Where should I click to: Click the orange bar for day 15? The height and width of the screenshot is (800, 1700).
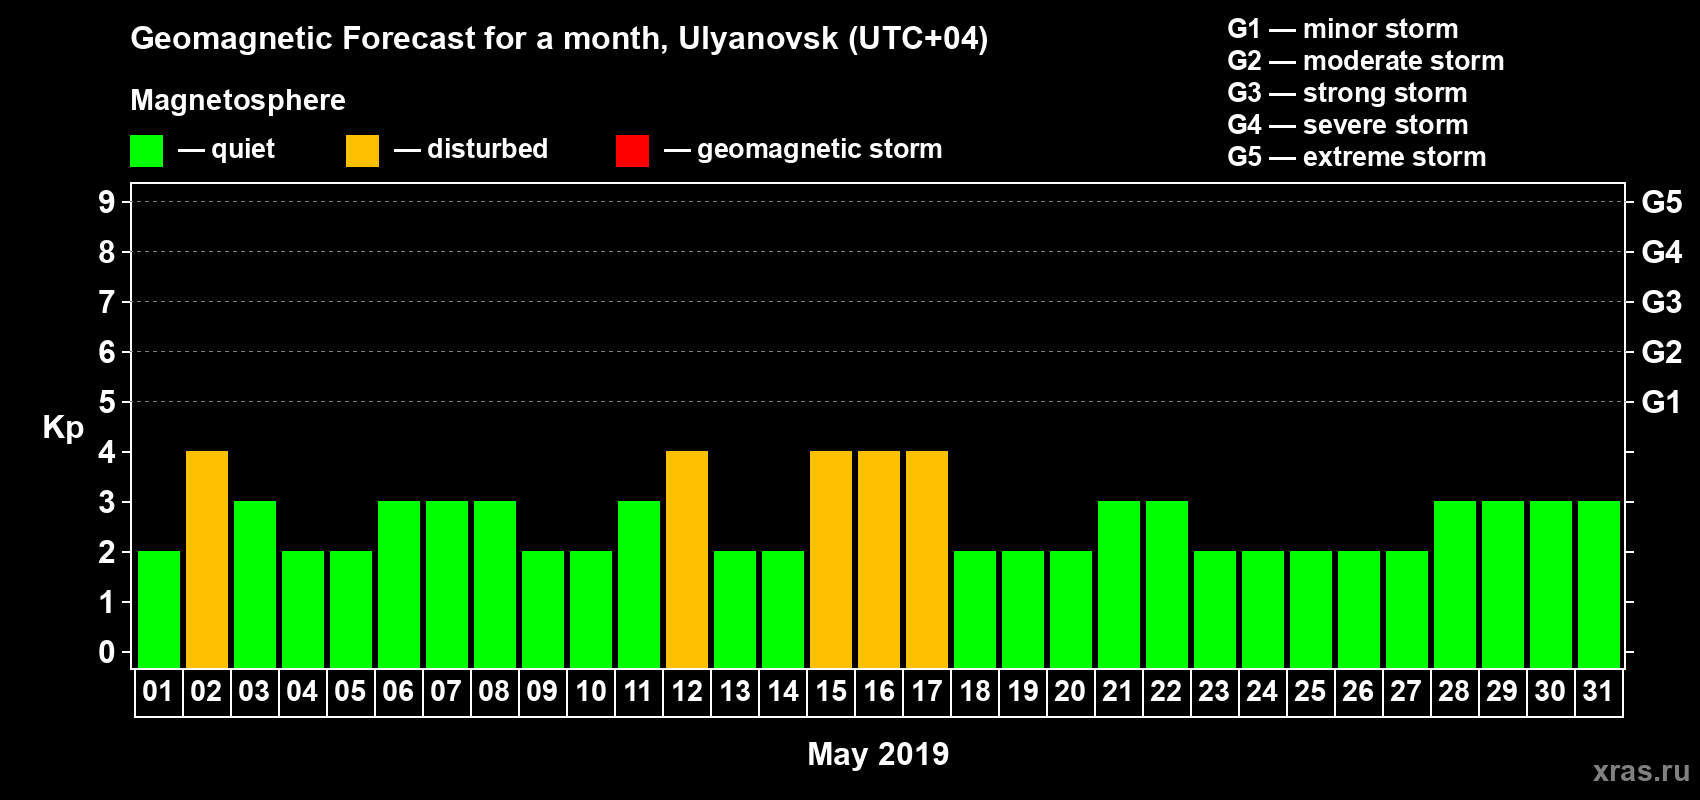tap(831, 560)
